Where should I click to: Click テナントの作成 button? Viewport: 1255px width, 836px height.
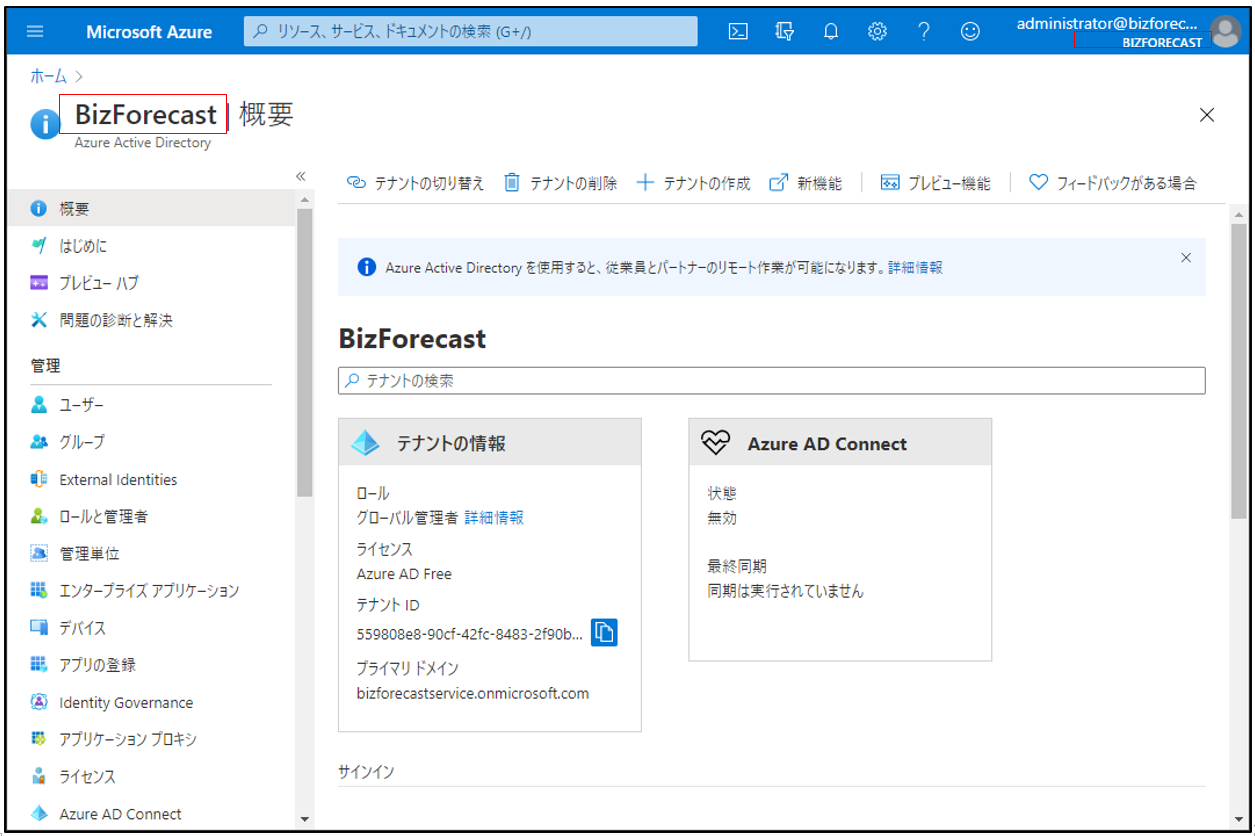pyautogui.click(x=694, y=183)
